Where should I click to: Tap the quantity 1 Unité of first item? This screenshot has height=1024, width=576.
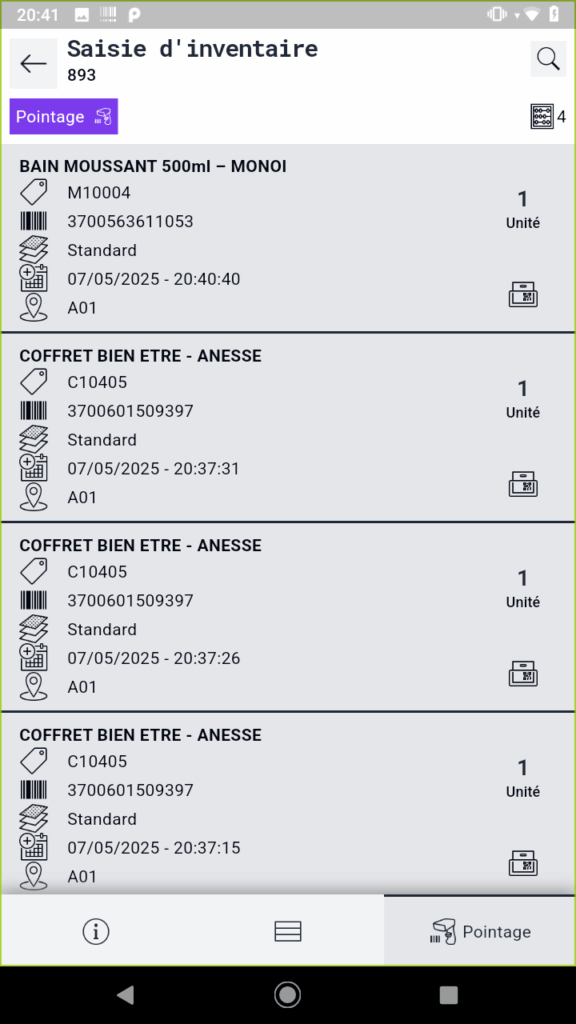522,209
